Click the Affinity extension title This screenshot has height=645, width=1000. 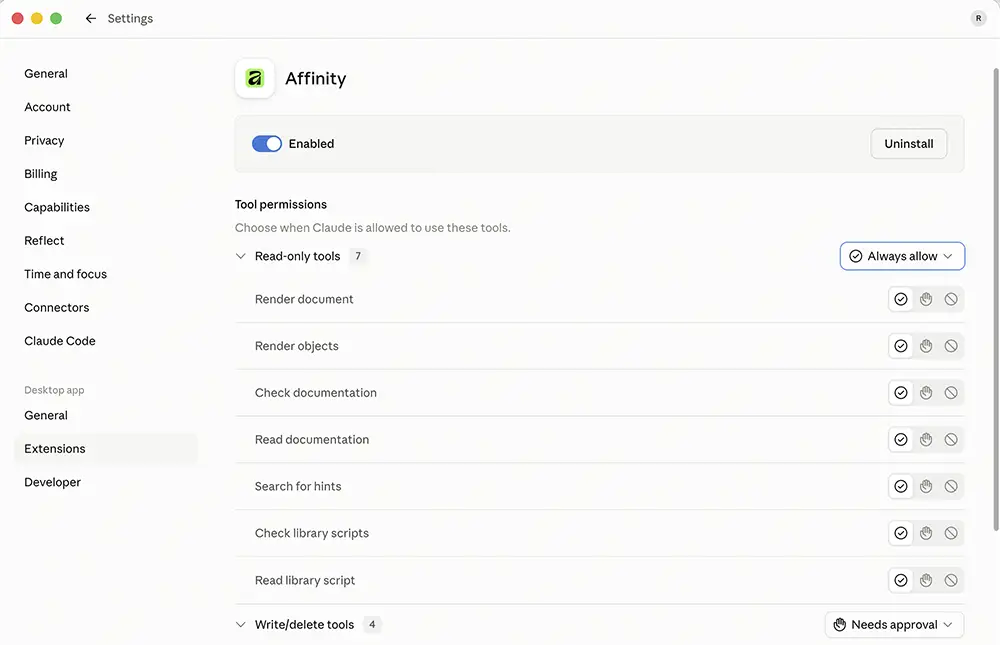tap(316, 78)
